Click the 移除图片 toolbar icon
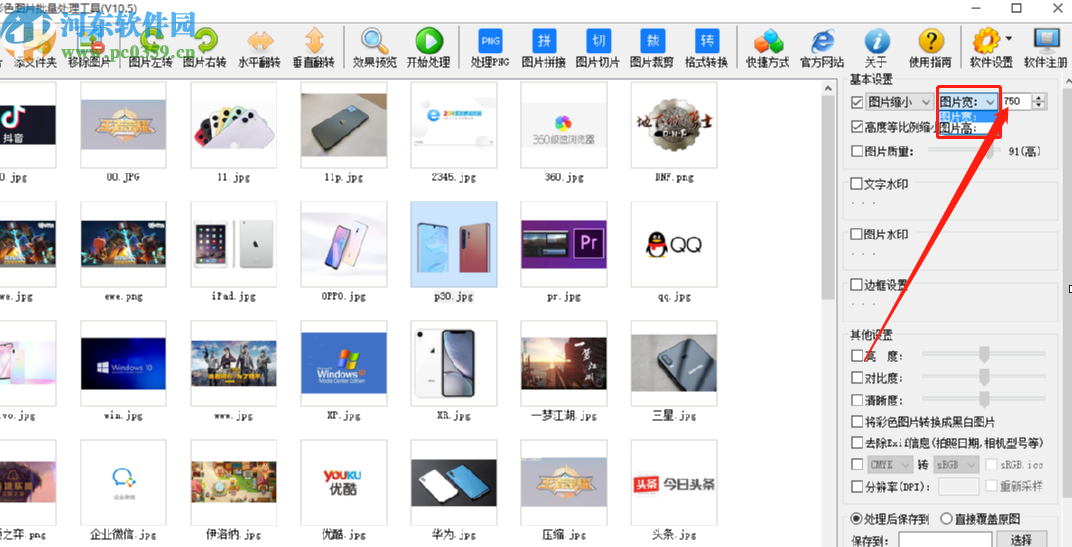1072x547 pixels. 89,49
